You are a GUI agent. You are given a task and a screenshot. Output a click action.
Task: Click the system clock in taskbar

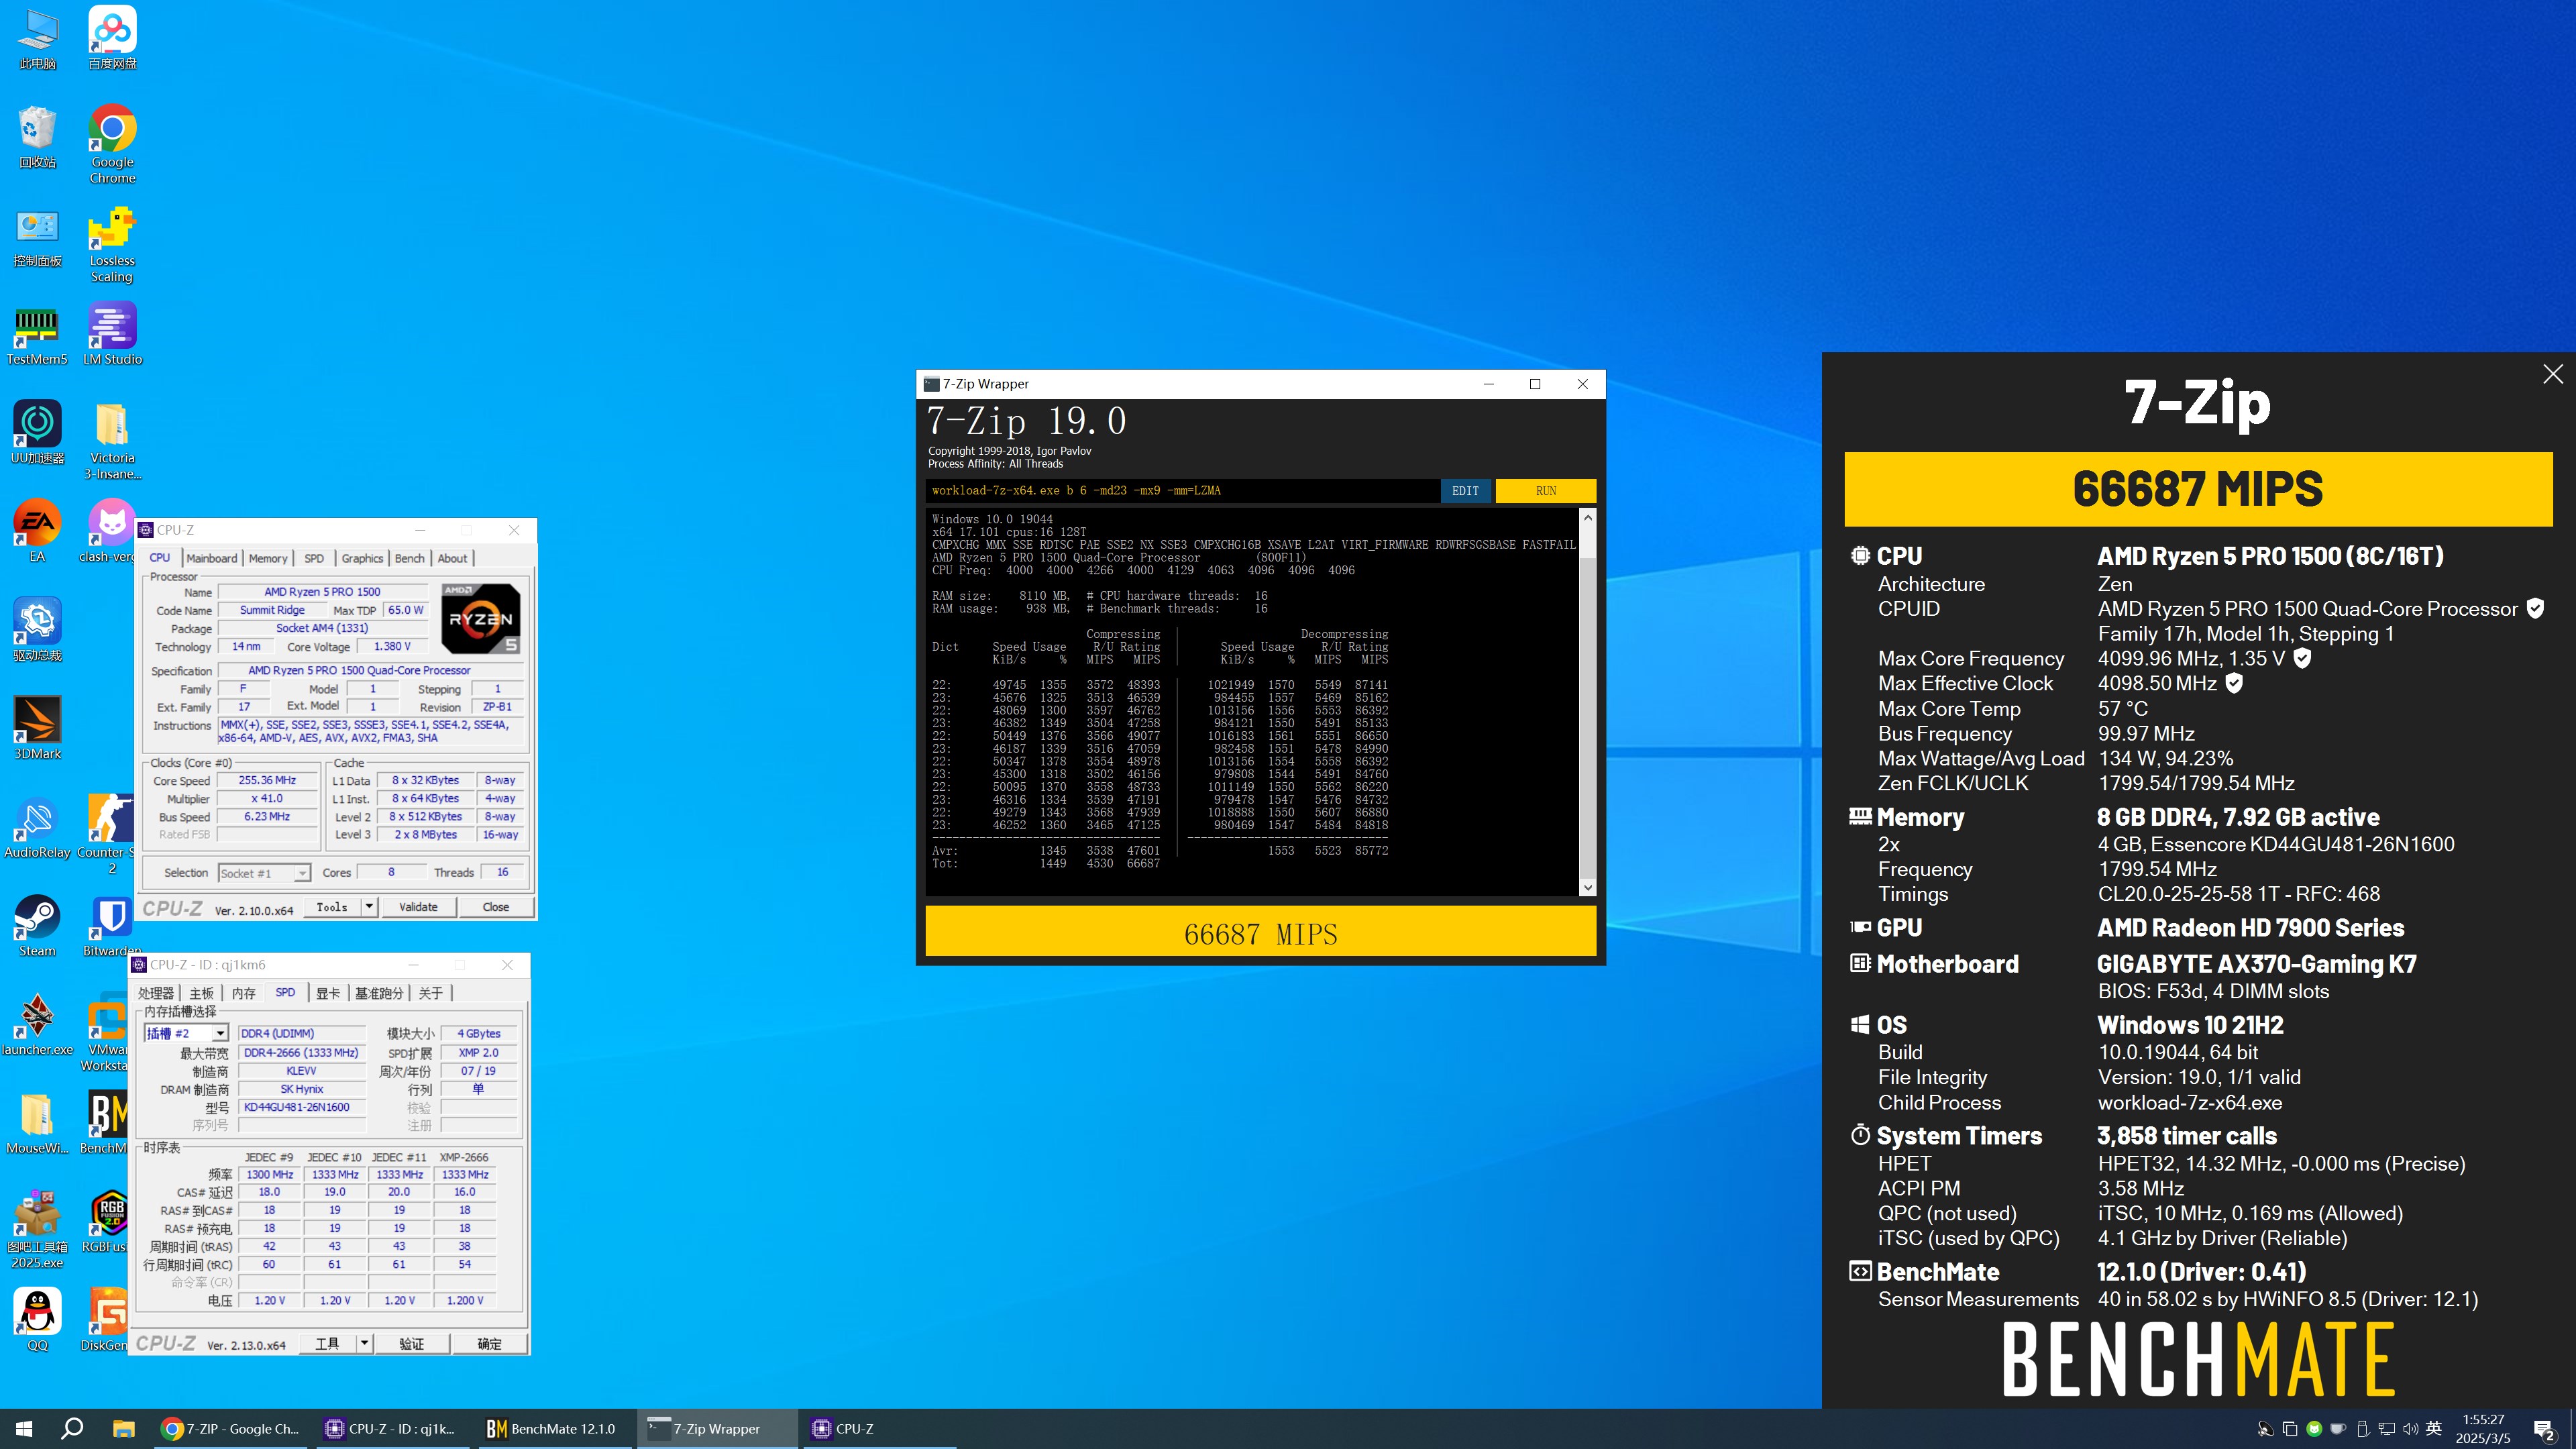pyautogui.click(x=2483, y=1429)
